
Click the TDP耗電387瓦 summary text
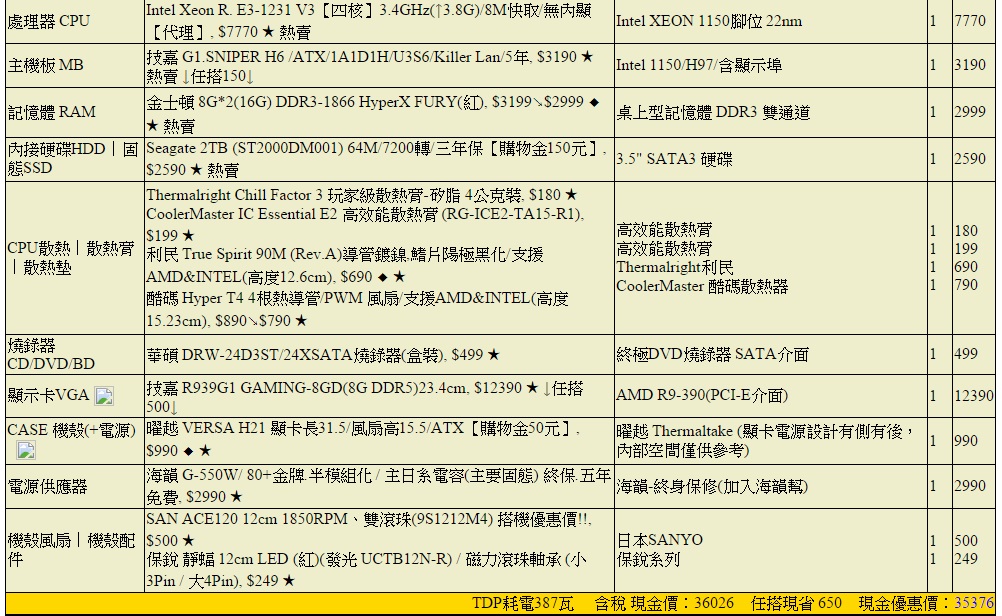click(x=523, y=603)
